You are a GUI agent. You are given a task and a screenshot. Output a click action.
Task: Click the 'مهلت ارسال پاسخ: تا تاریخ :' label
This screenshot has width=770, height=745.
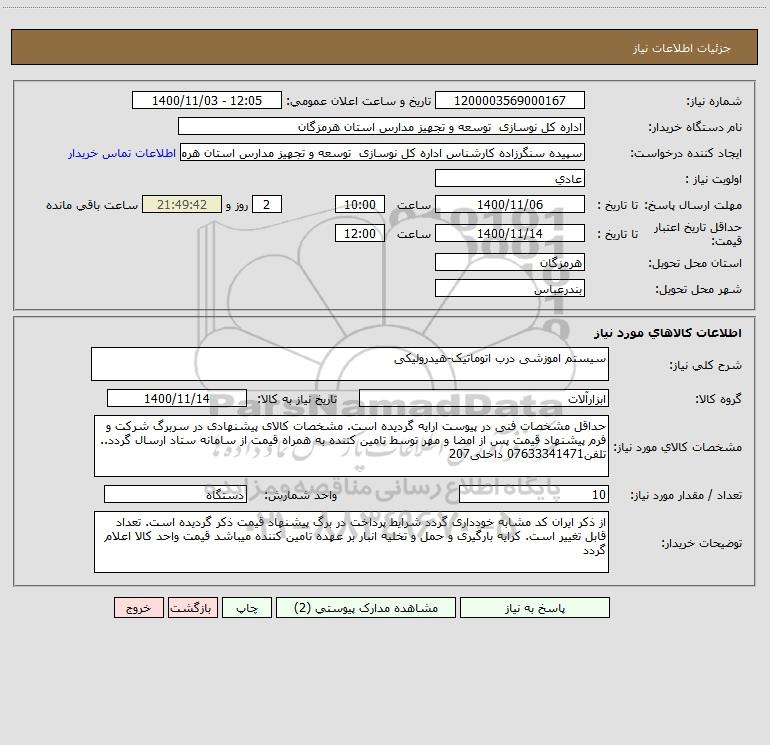(669, 205)
